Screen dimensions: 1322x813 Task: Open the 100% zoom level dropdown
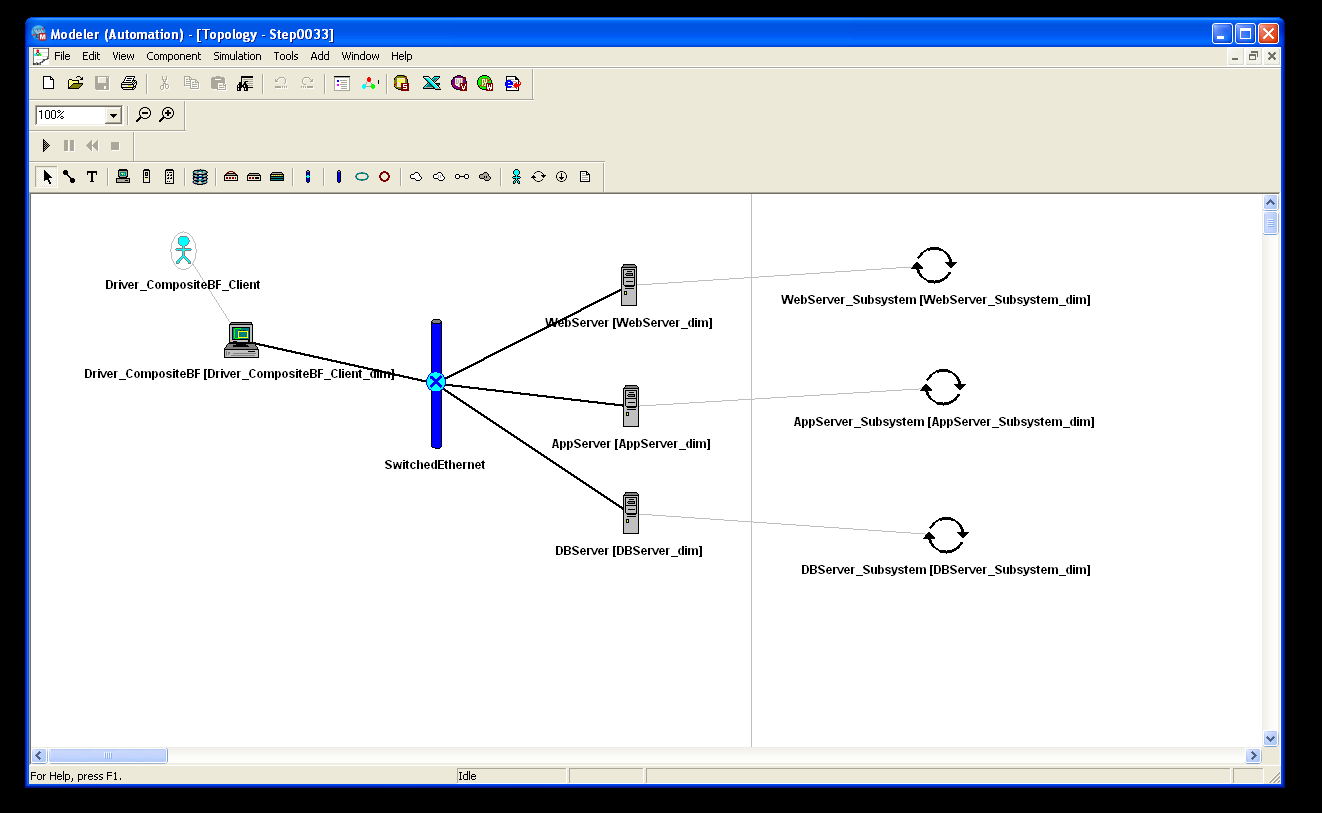click(113, 115)
